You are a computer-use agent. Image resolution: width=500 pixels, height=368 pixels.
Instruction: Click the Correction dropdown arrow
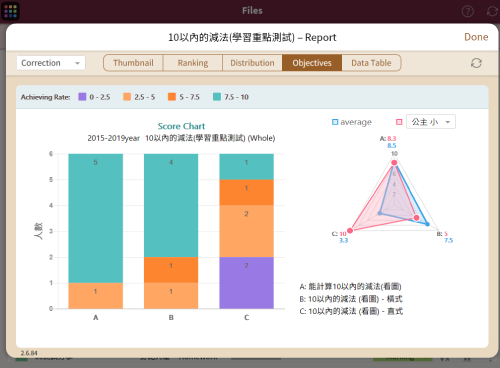coord(77,63)
